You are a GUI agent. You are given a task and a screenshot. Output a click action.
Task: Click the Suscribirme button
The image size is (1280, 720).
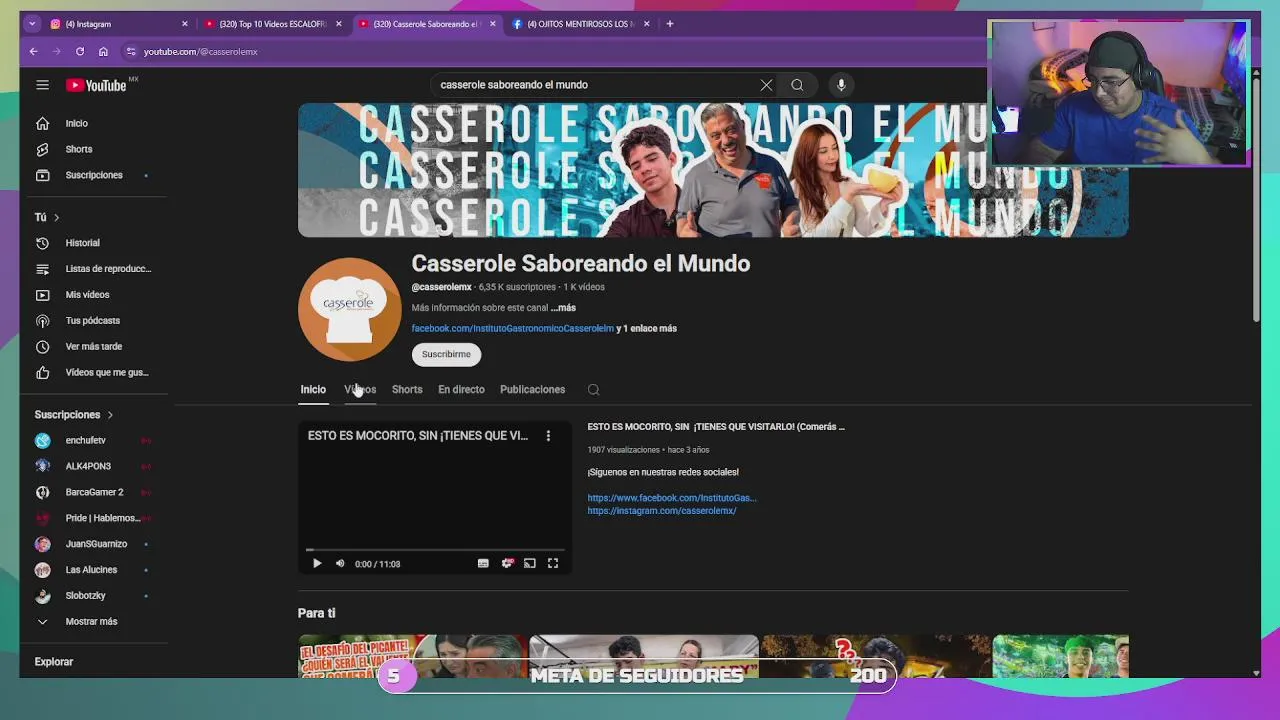[x=446, y=354]
